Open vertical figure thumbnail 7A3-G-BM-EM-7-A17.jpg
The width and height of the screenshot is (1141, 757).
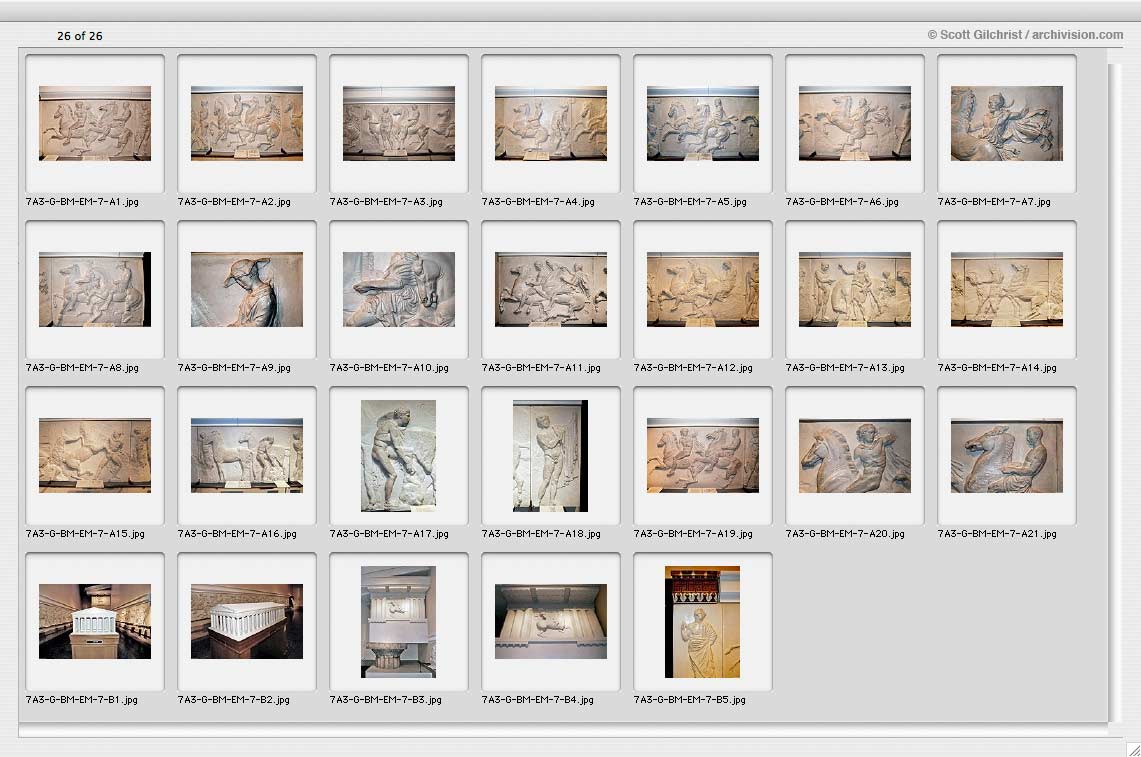[399, 456]
